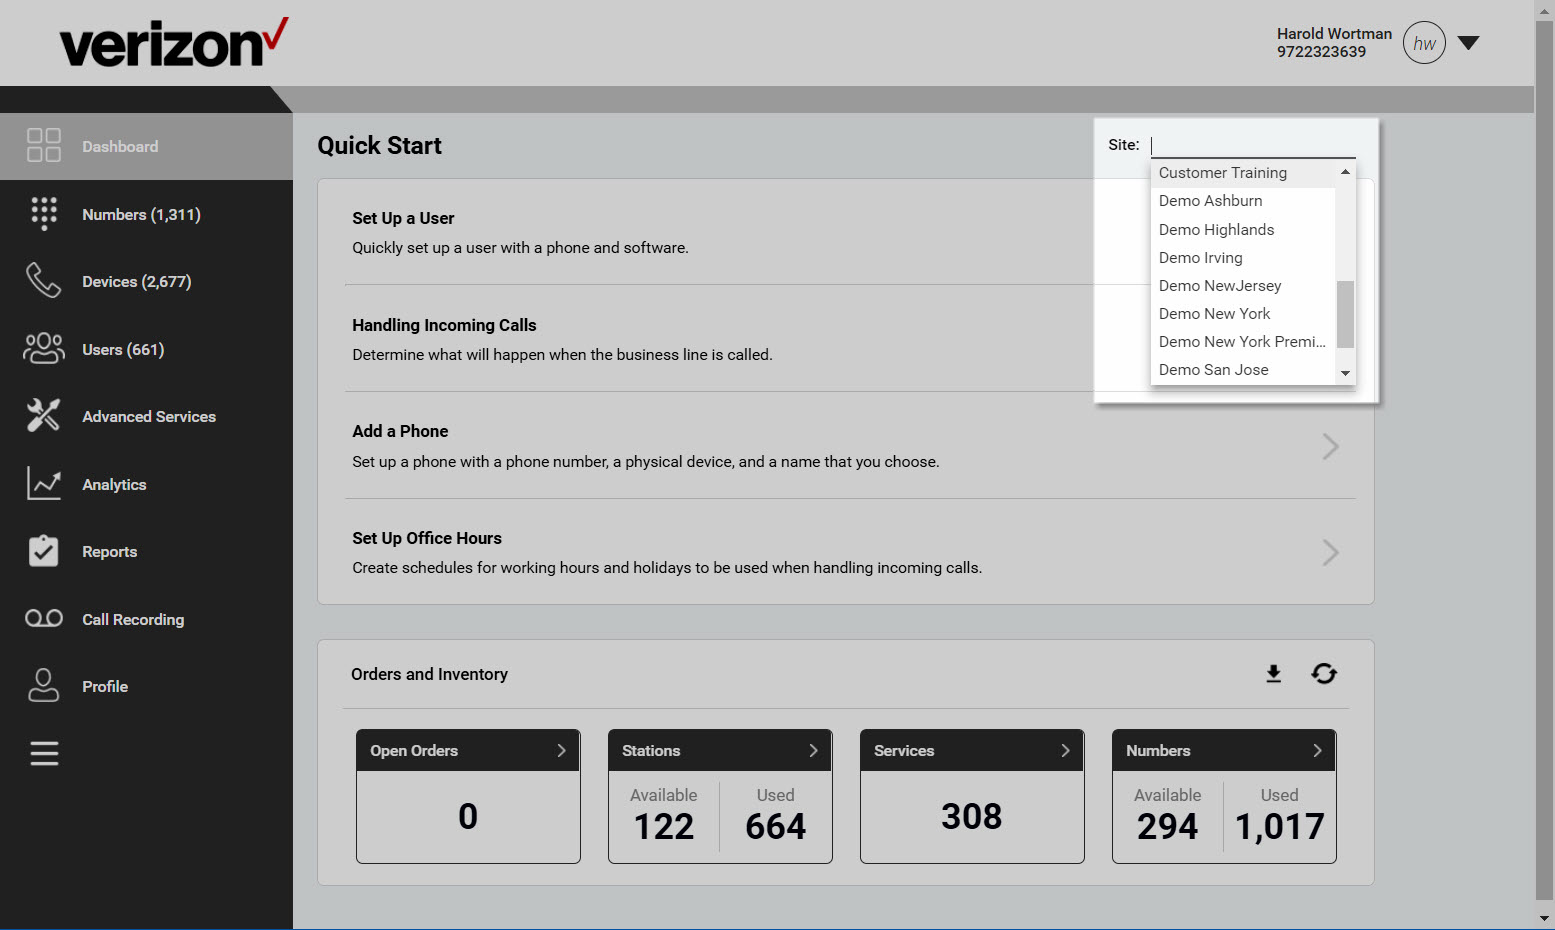
Task: Click the Services card header
Action: pos(972,750)
